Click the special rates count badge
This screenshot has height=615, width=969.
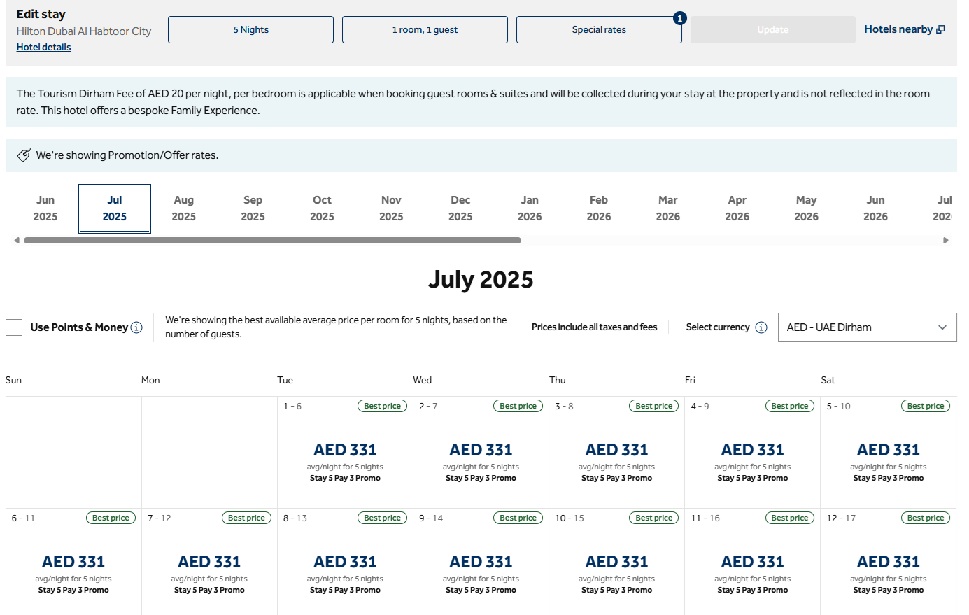pos(680,18)
